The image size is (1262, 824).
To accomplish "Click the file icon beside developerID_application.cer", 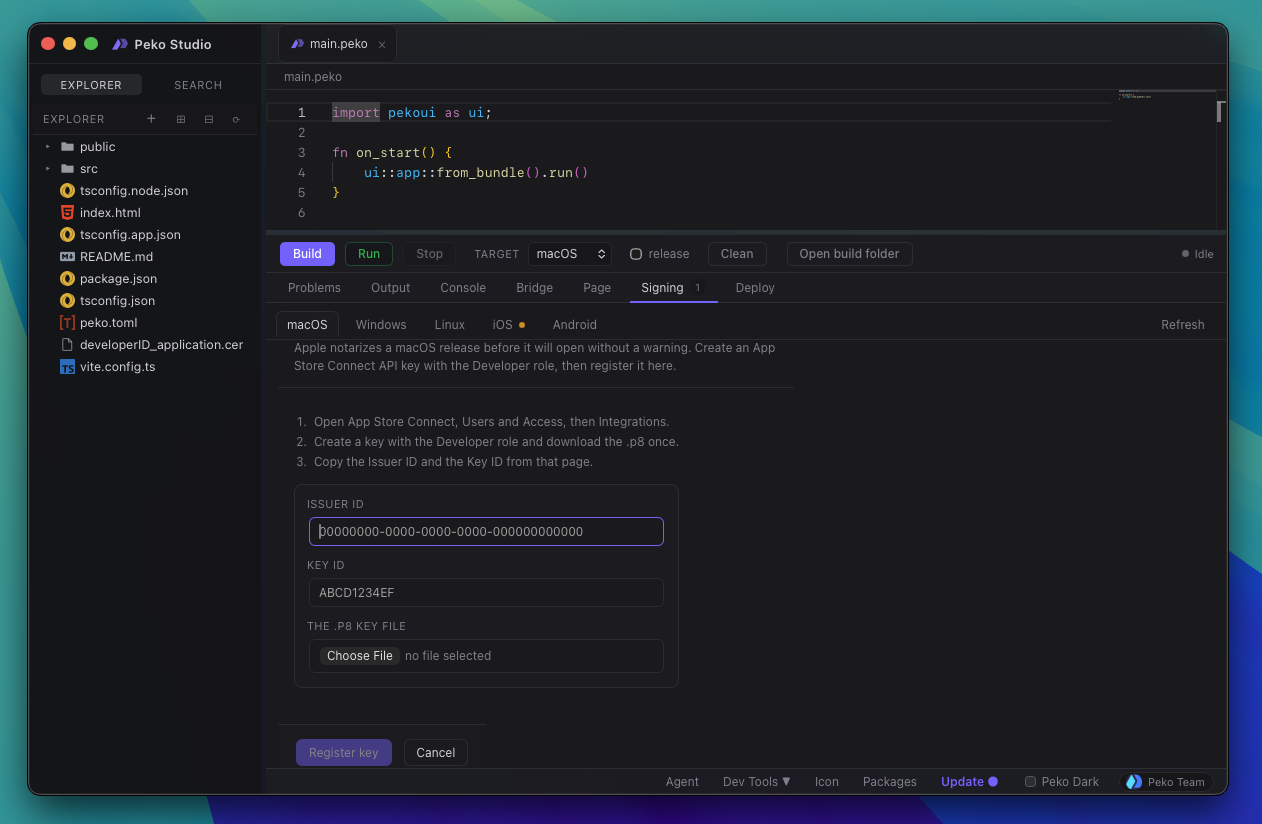I will [67, 345].
